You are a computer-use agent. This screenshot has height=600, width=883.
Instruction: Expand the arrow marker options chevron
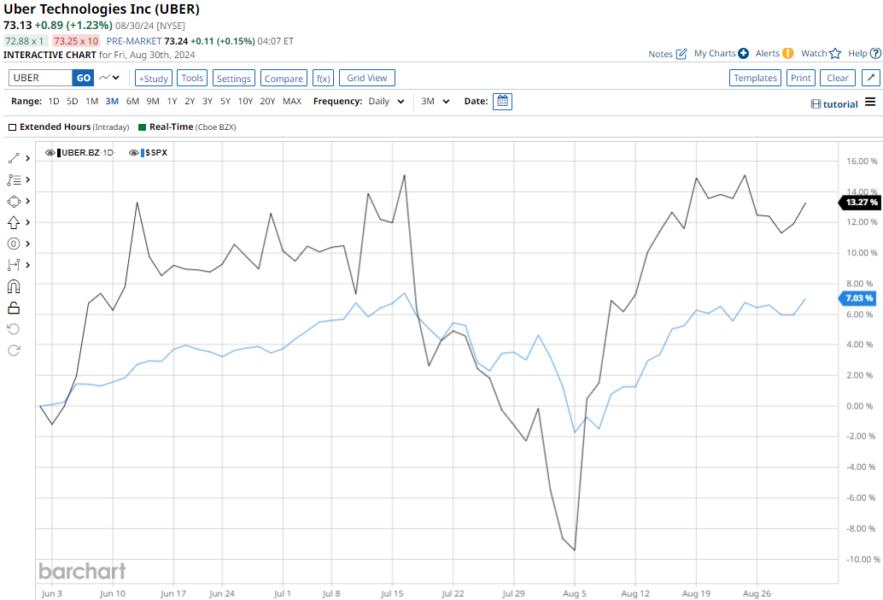pos(27,223)
